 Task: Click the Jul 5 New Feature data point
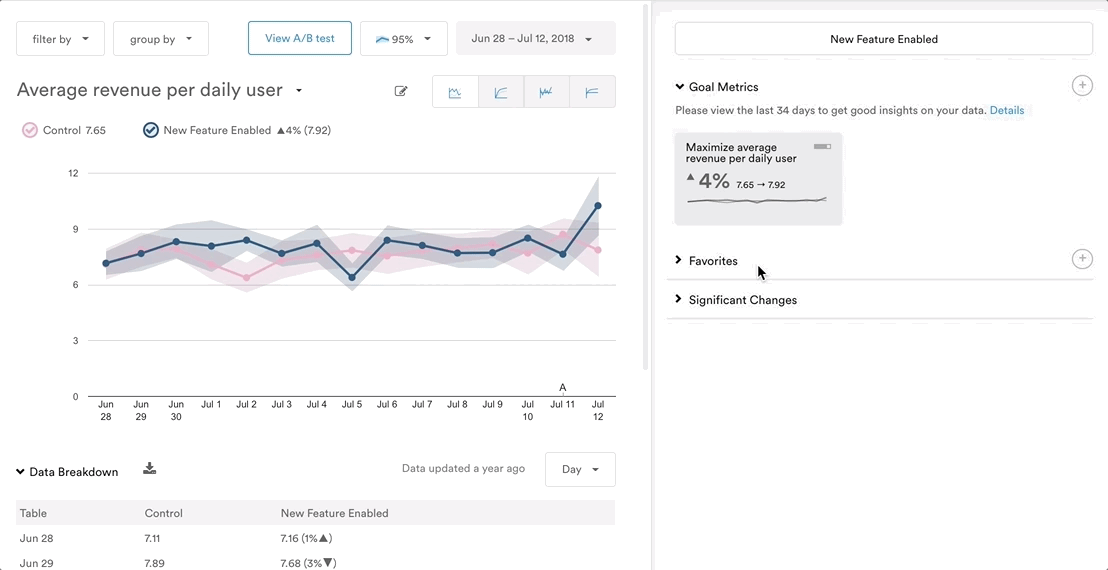[x=352, y=278]
